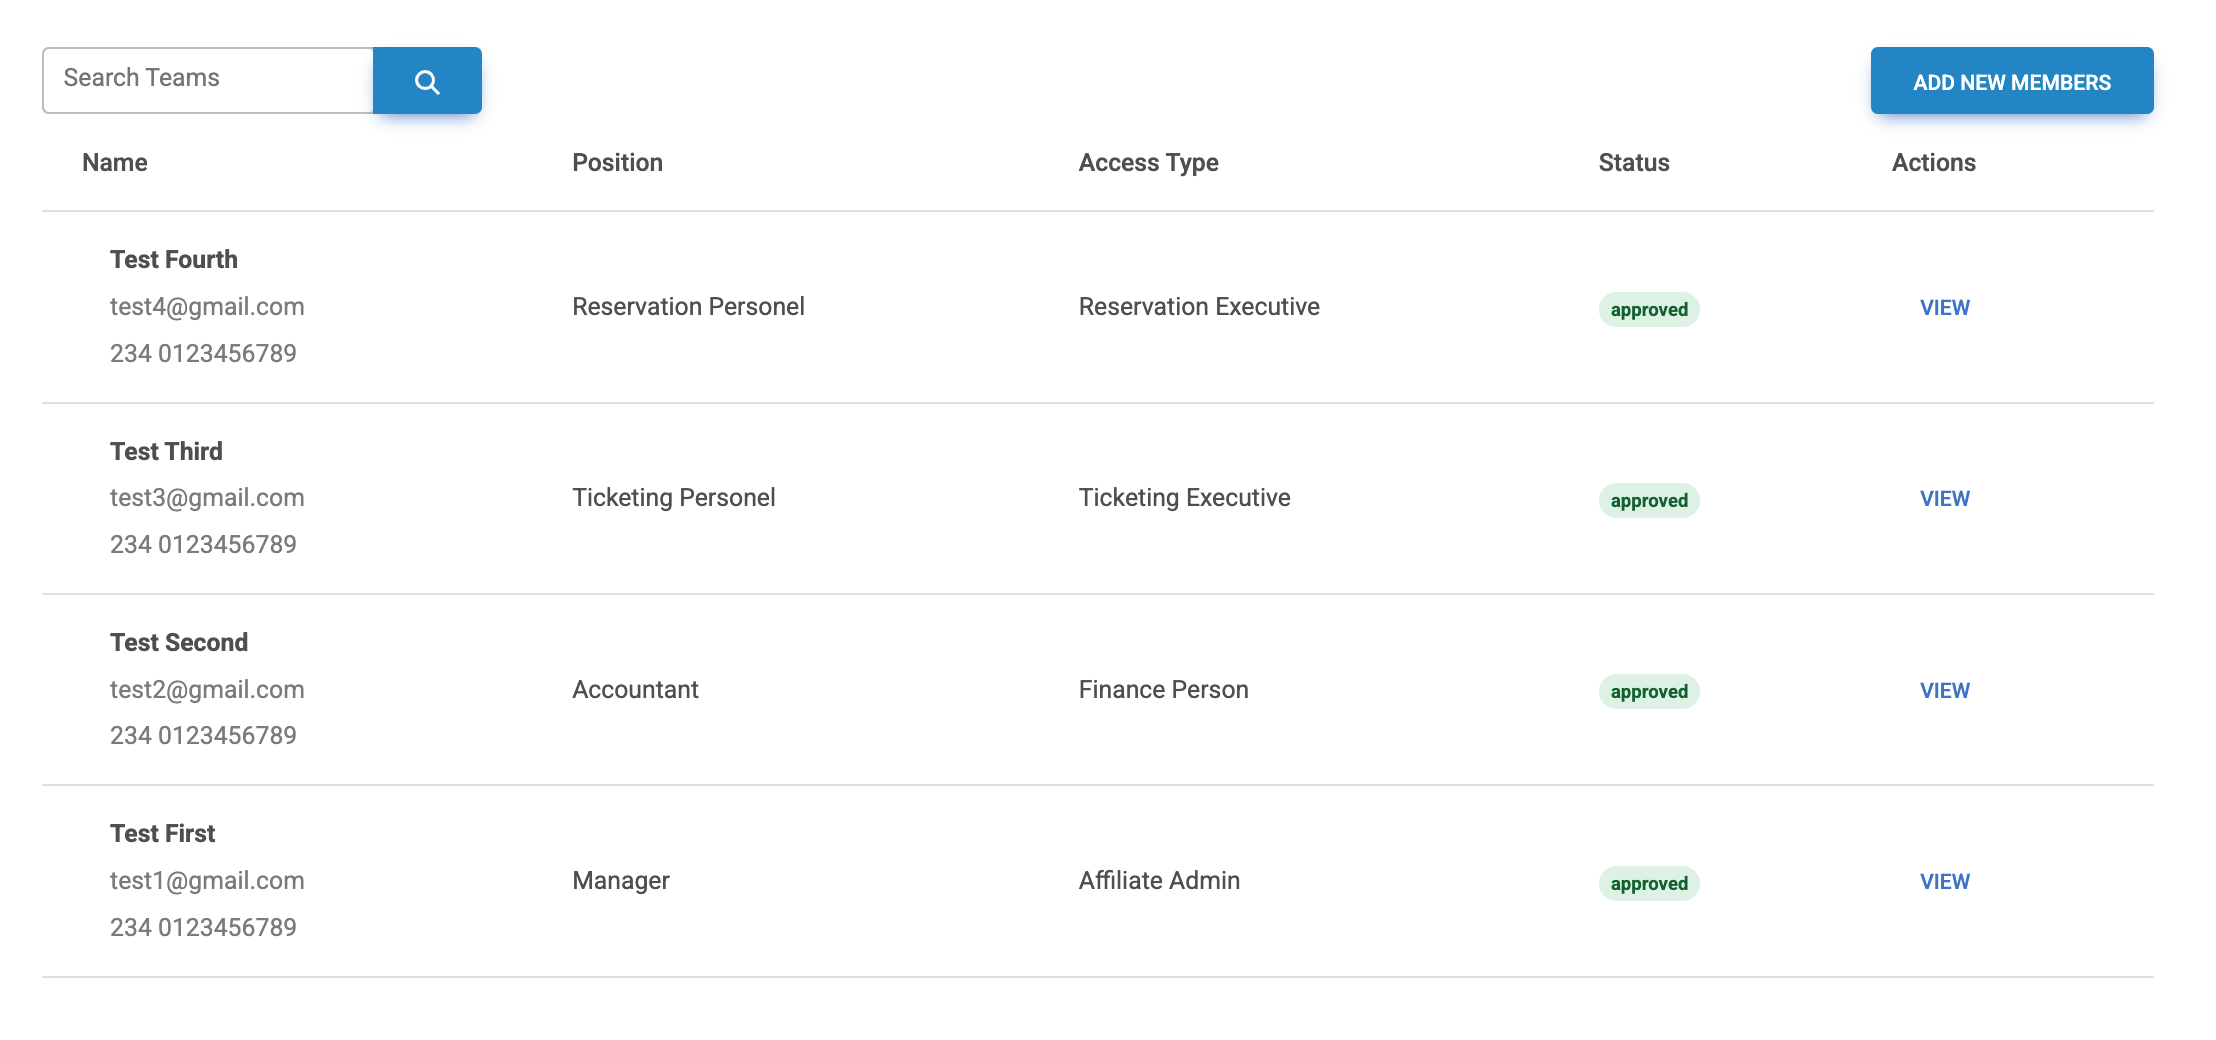Open VIEW link for Test Third
This screenshot has height=1040, width=2216.
tap(1944, 499)
